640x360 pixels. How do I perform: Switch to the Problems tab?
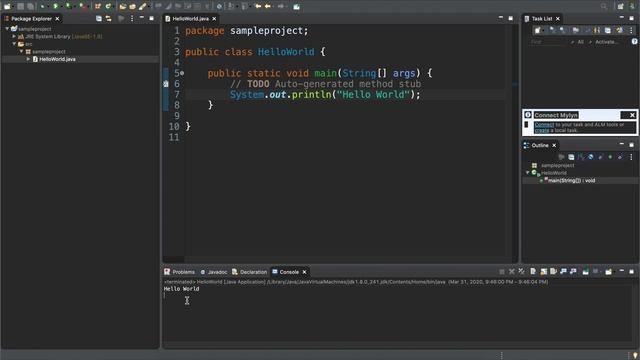tap(180, 272)
